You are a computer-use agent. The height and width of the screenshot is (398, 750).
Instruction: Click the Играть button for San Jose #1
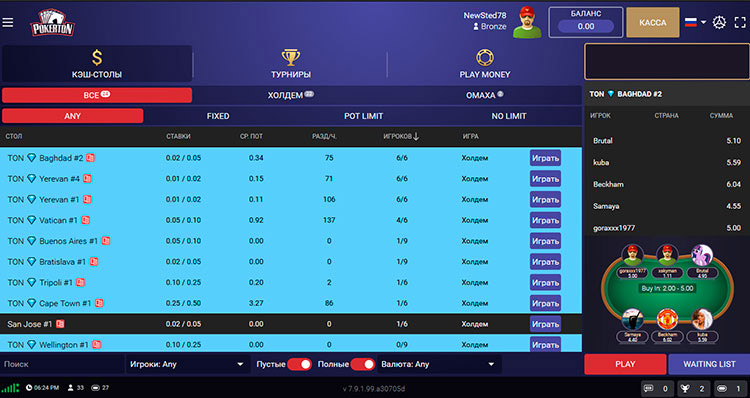(x=545, y=324)
